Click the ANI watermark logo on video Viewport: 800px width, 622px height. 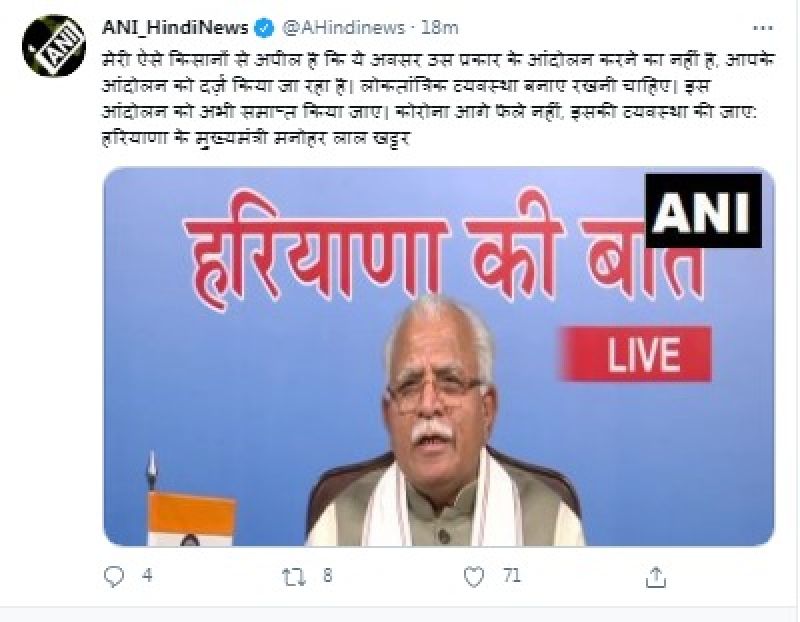704,211
